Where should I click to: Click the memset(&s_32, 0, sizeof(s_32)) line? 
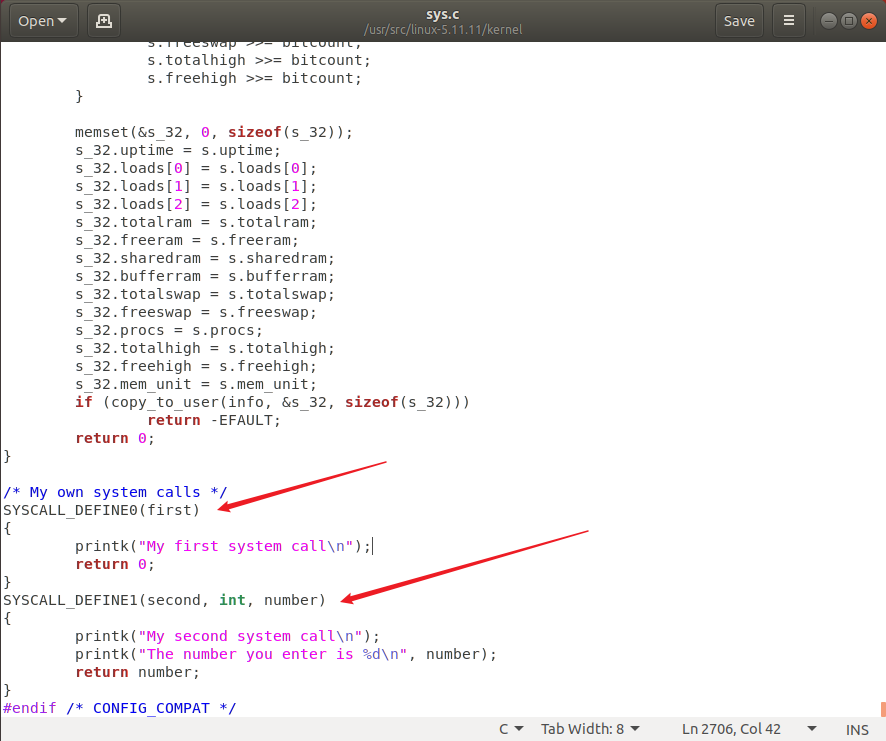214,132
